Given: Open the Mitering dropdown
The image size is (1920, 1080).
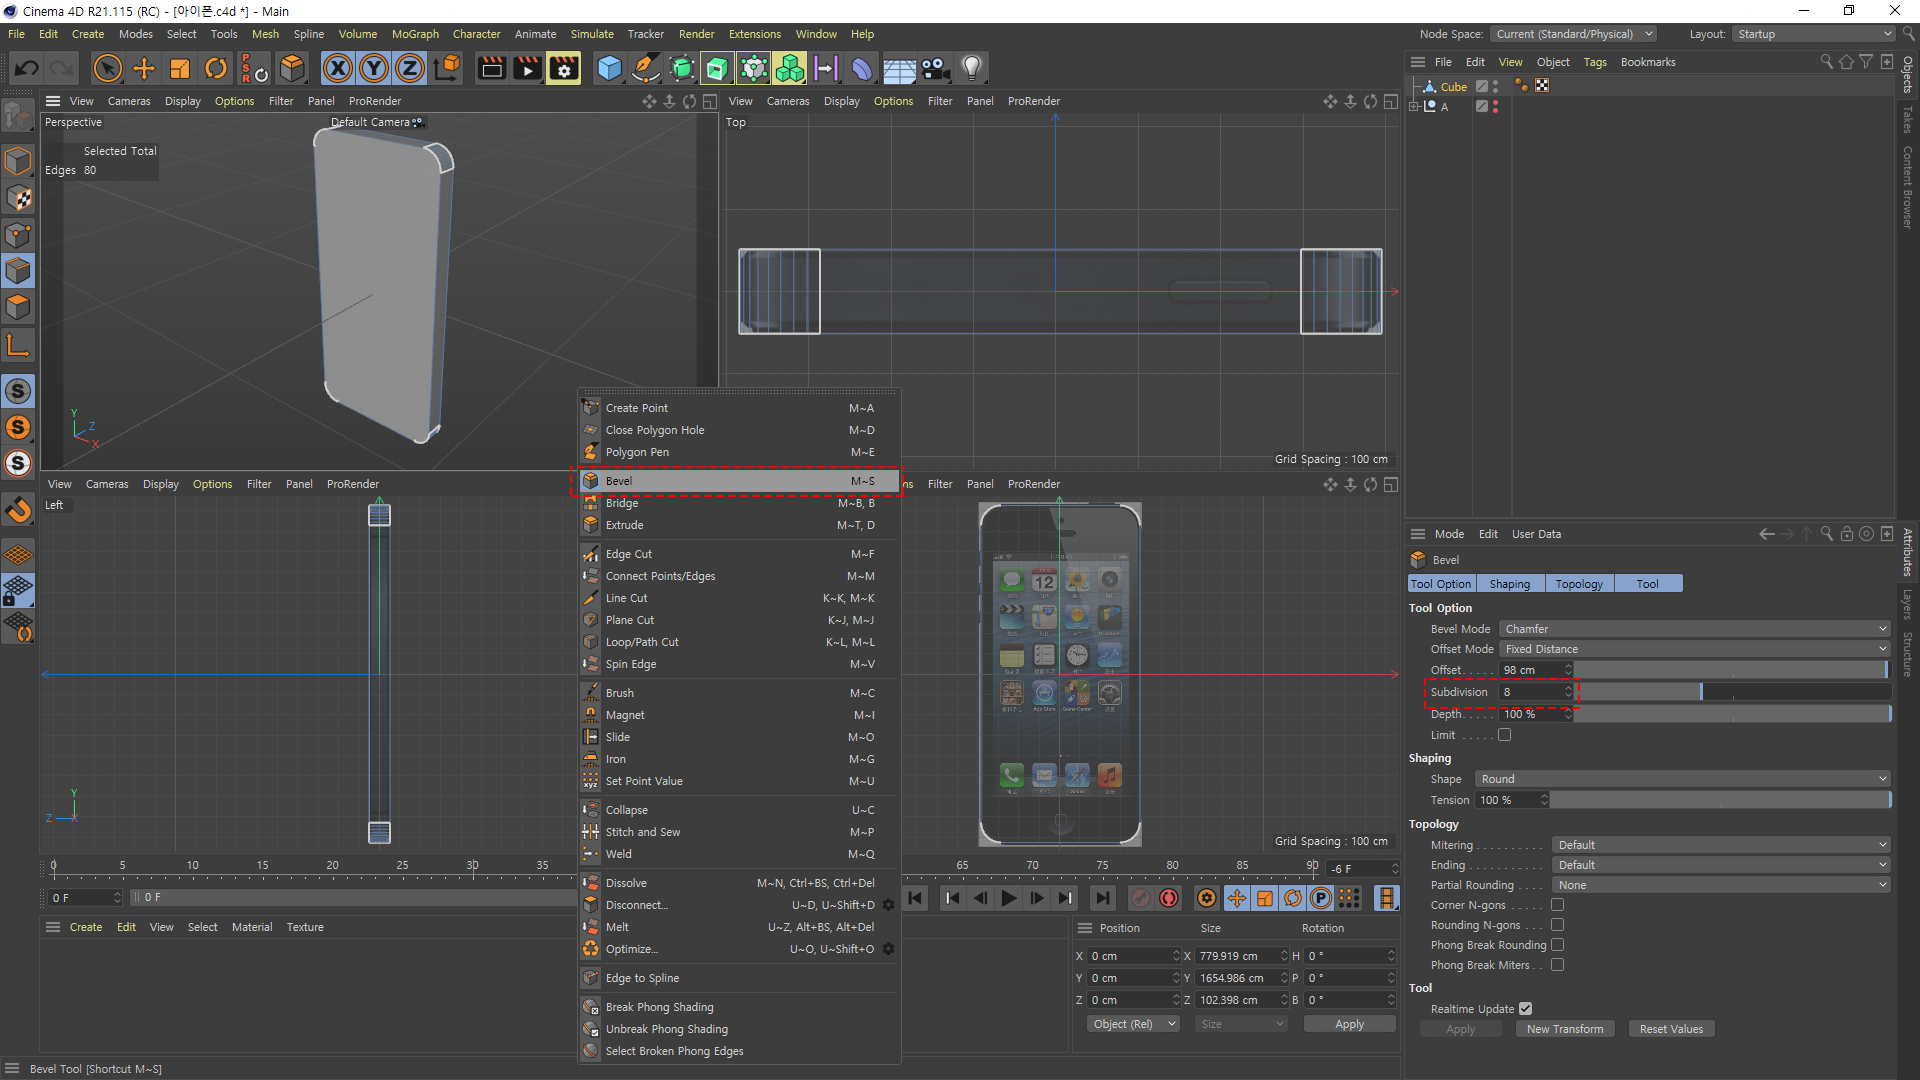Looking at the screenshot, I should pos(1720,845).
